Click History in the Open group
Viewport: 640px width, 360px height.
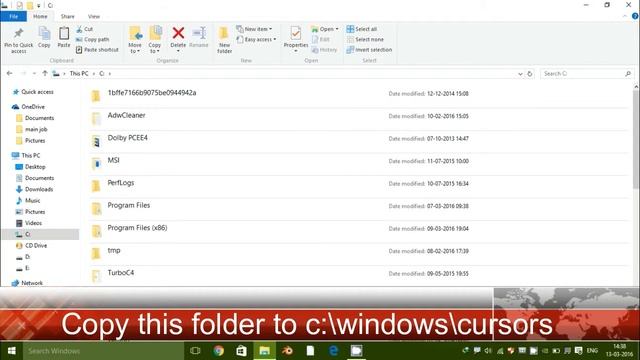(324, 50)
